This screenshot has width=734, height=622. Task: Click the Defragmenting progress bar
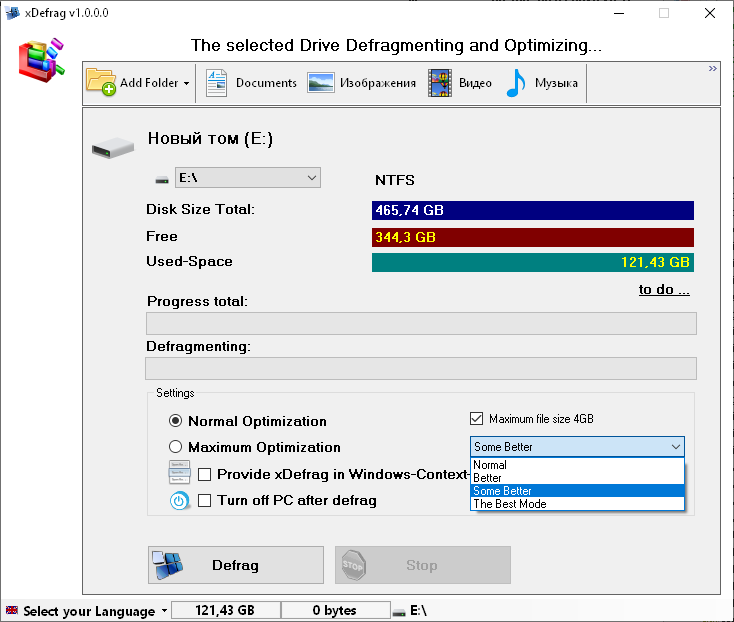(421, 368)
